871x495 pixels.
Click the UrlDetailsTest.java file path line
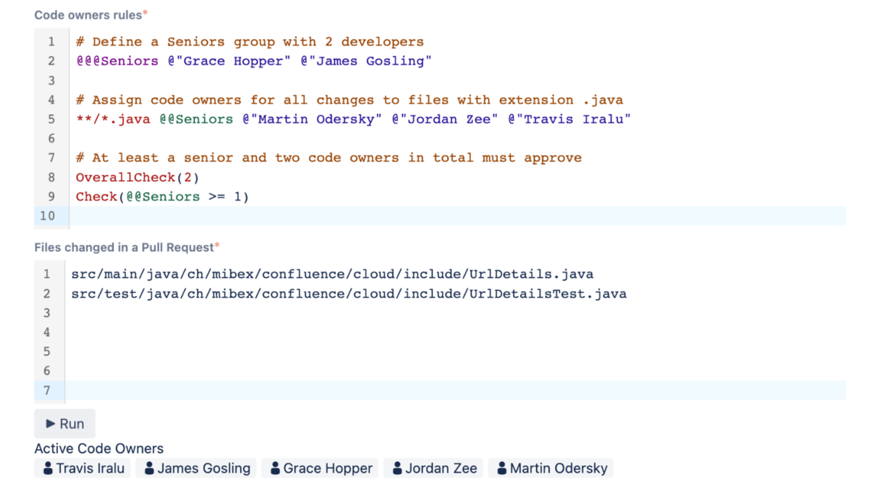click(349, 293)
